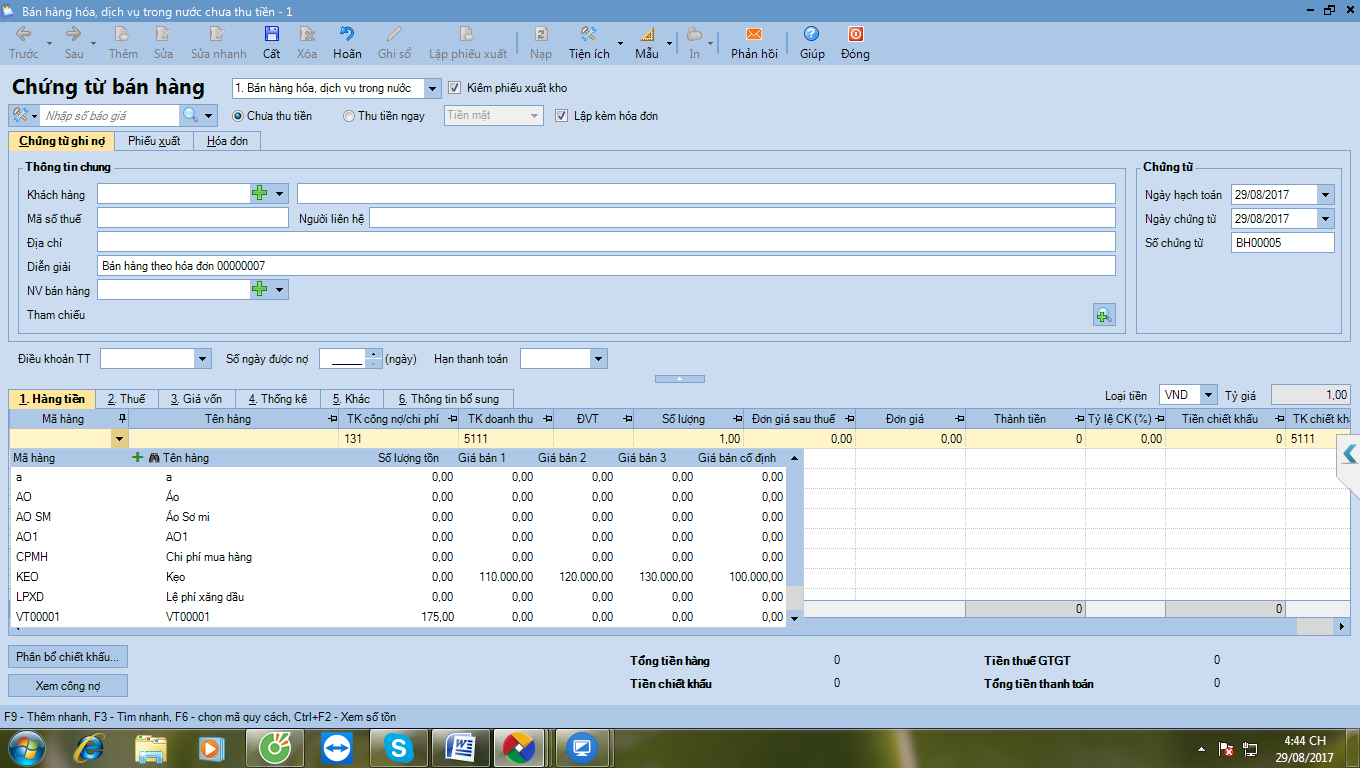Open the Ngày chứng từ date dropdown
Screen dimensions: 1360x768
[x=1326, y=219]
